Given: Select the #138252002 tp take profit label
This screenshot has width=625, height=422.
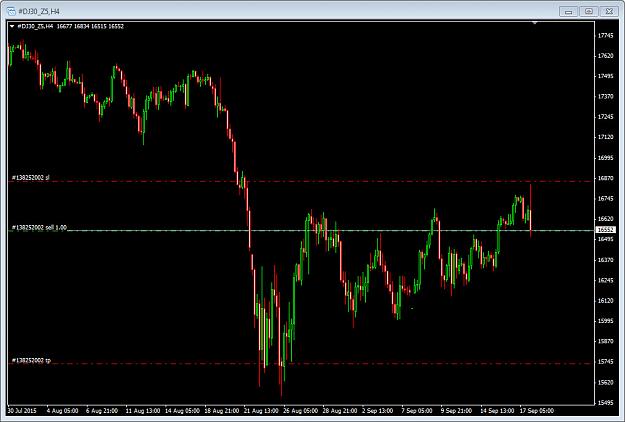Looking at the screenshot, I should tap(31, 360).
